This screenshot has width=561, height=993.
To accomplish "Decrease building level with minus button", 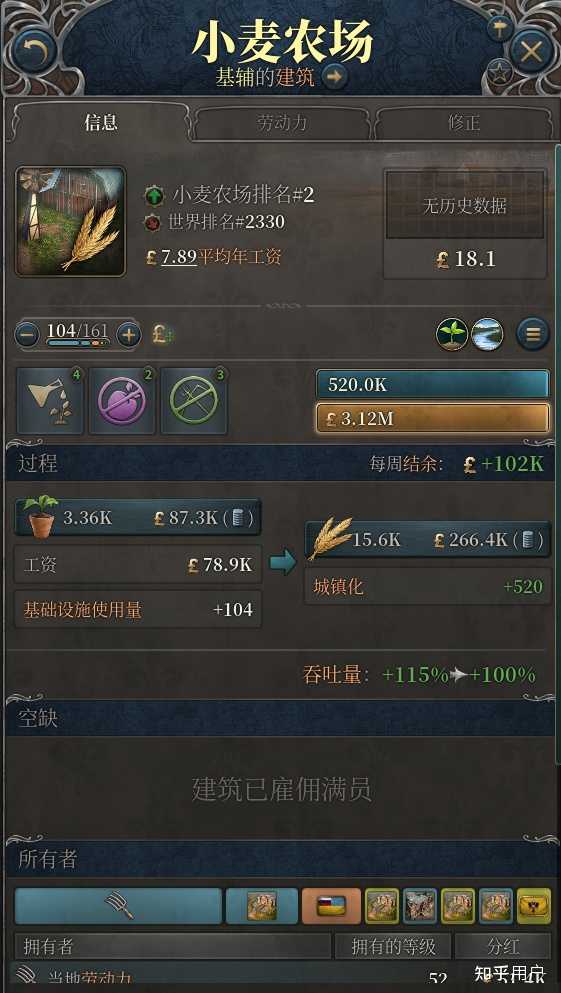I will coord(27,334).
